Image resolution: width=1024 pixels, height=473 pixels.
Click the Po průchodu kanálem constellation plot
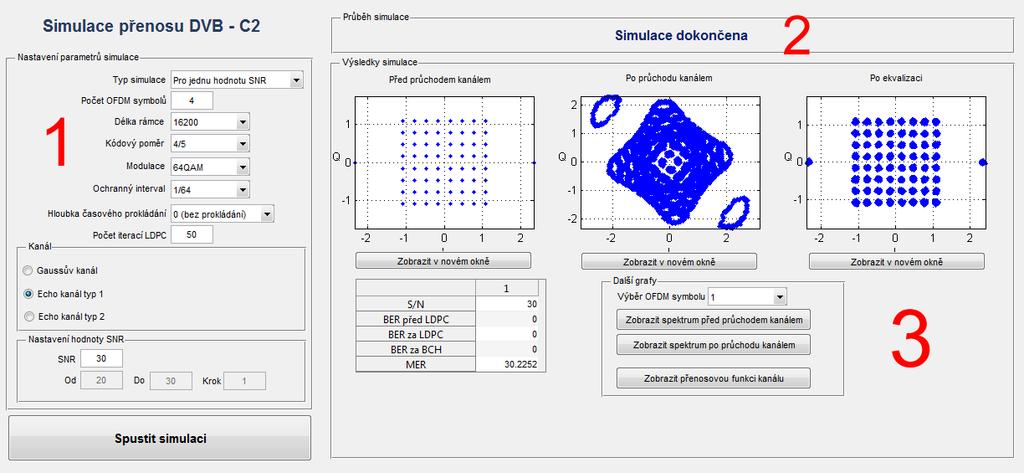(x=669, y=163)
